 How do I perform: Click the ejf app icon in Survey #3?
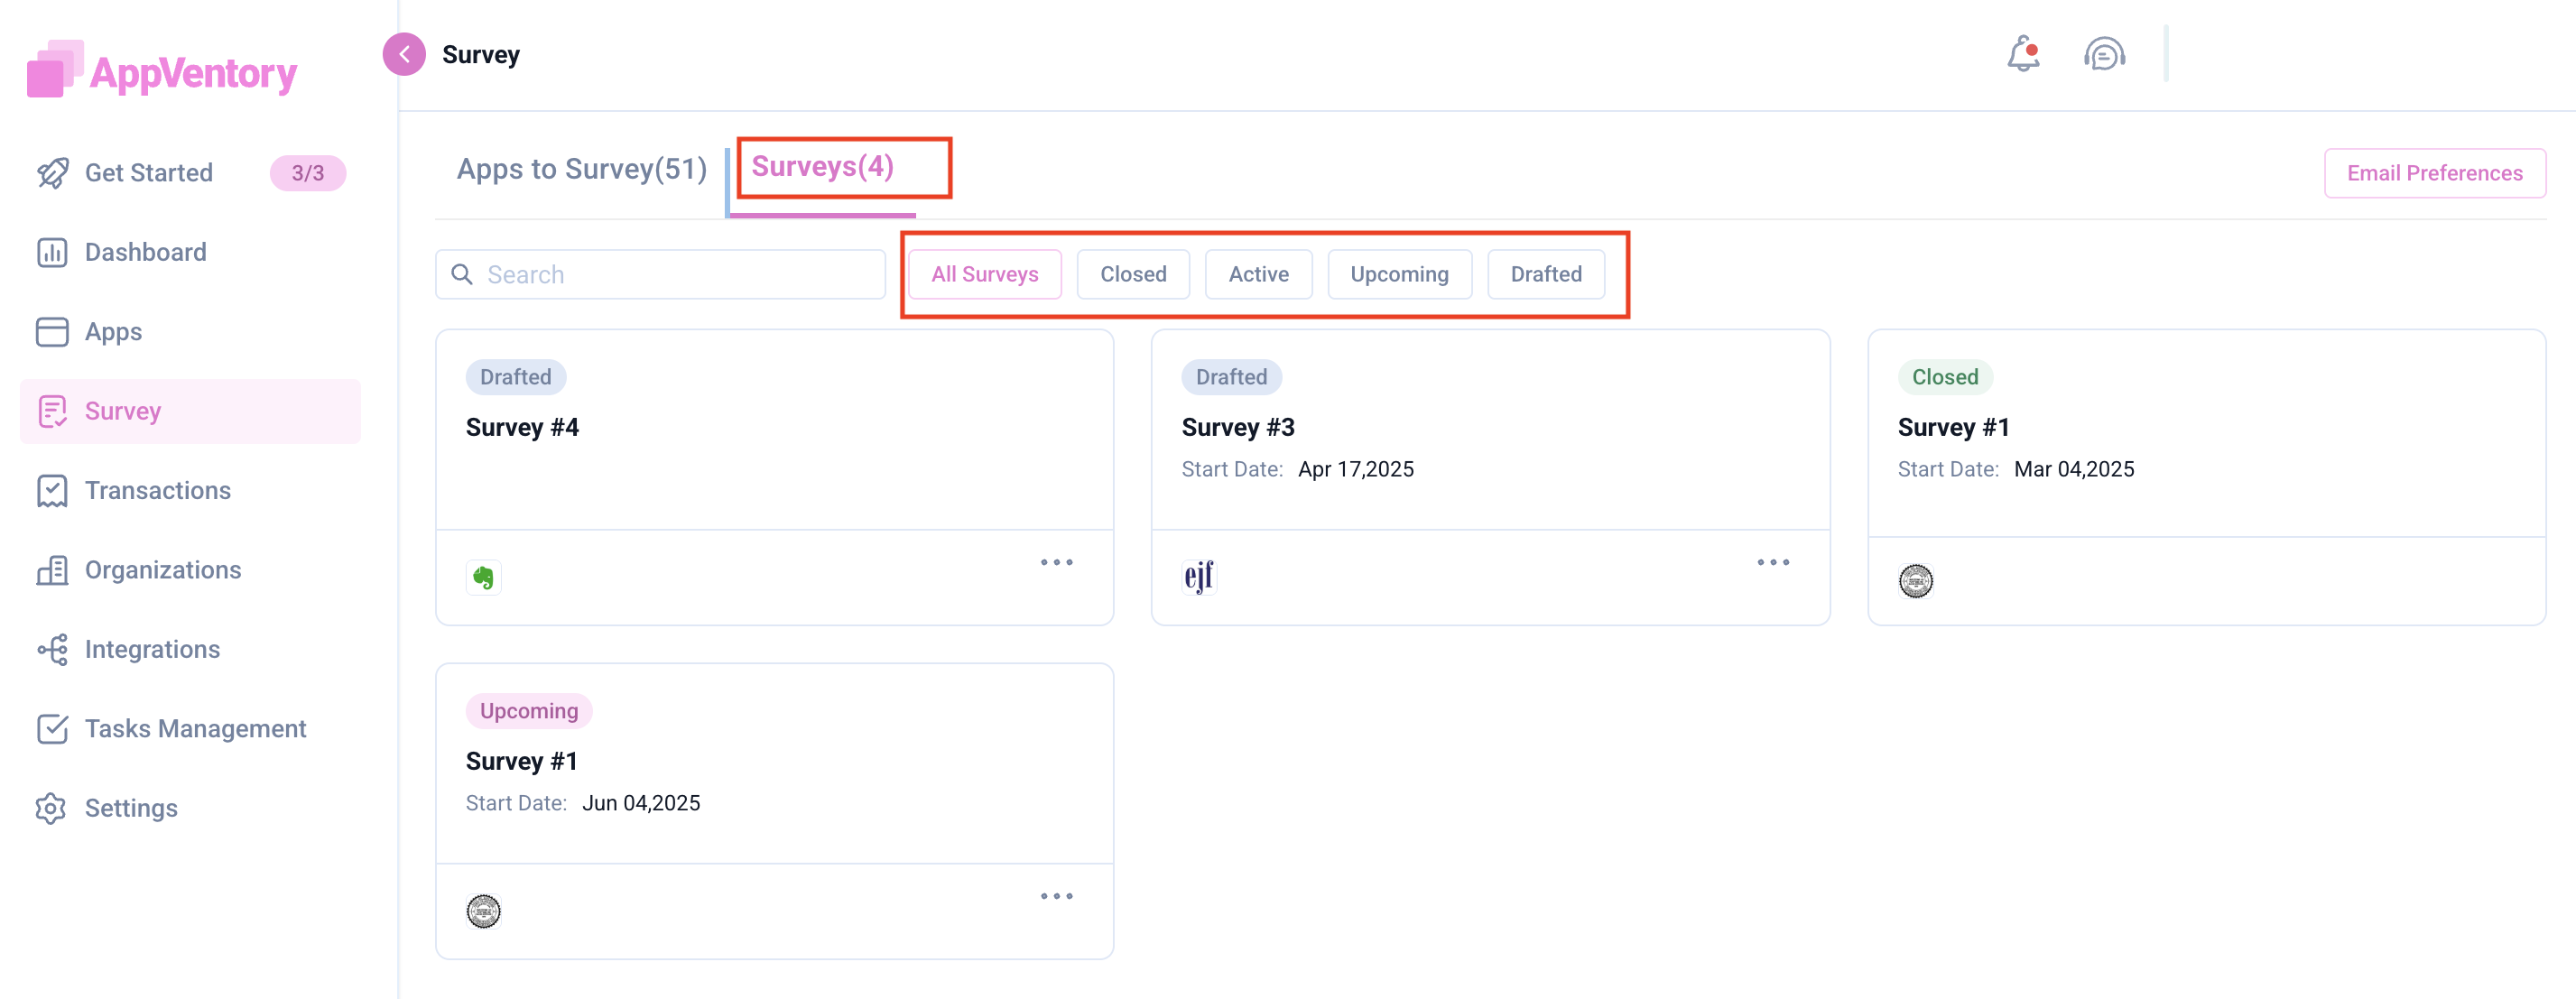point(1198,577)
